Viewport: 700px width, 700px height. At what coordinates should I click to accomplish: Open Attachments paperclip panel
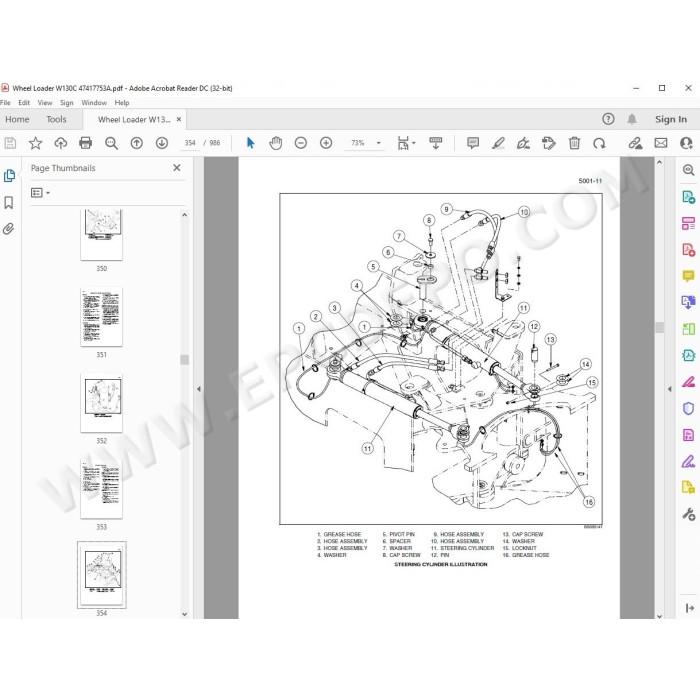[8, 229]
